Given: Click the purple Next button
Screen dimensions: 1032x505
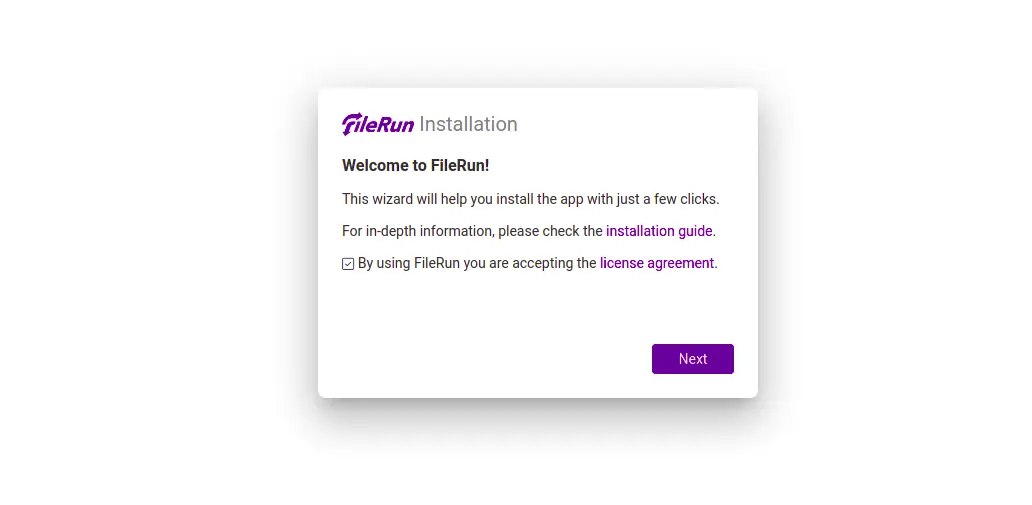Looking at the screenshot, I should [x=692, y=359].
